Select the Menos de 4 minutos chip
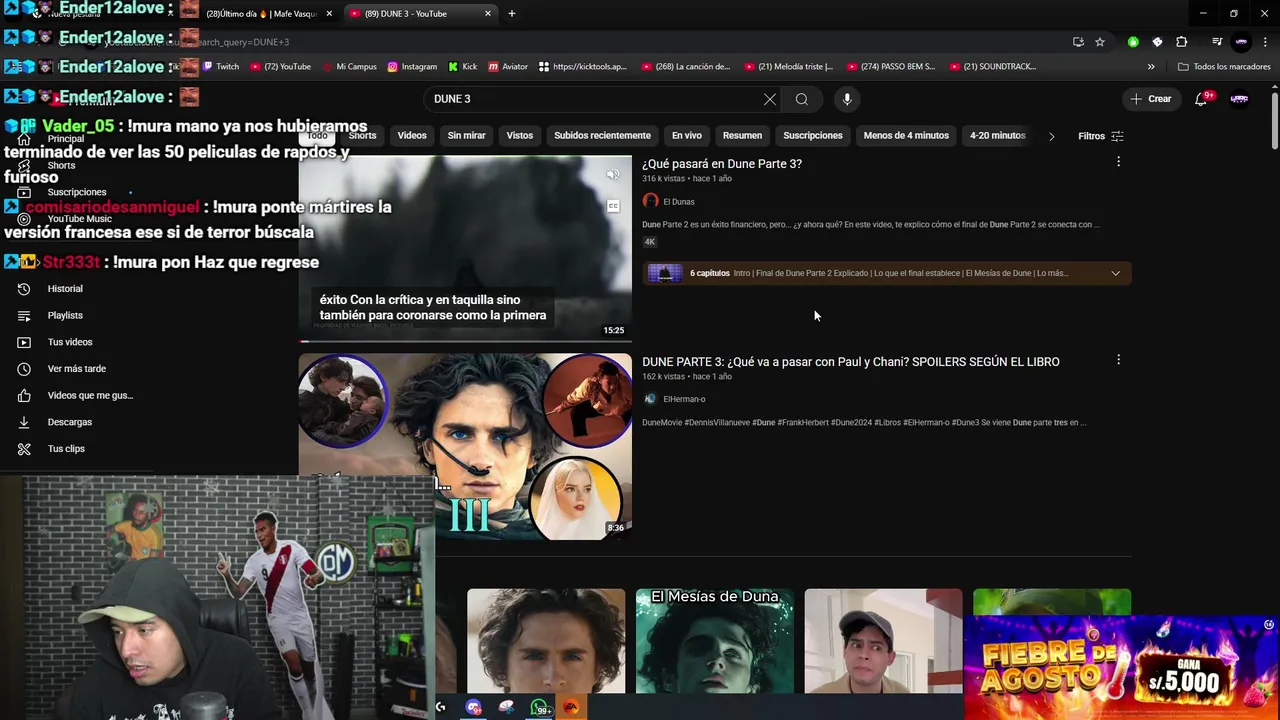Viewport: 1280px width, 720px height. point(906,136)
